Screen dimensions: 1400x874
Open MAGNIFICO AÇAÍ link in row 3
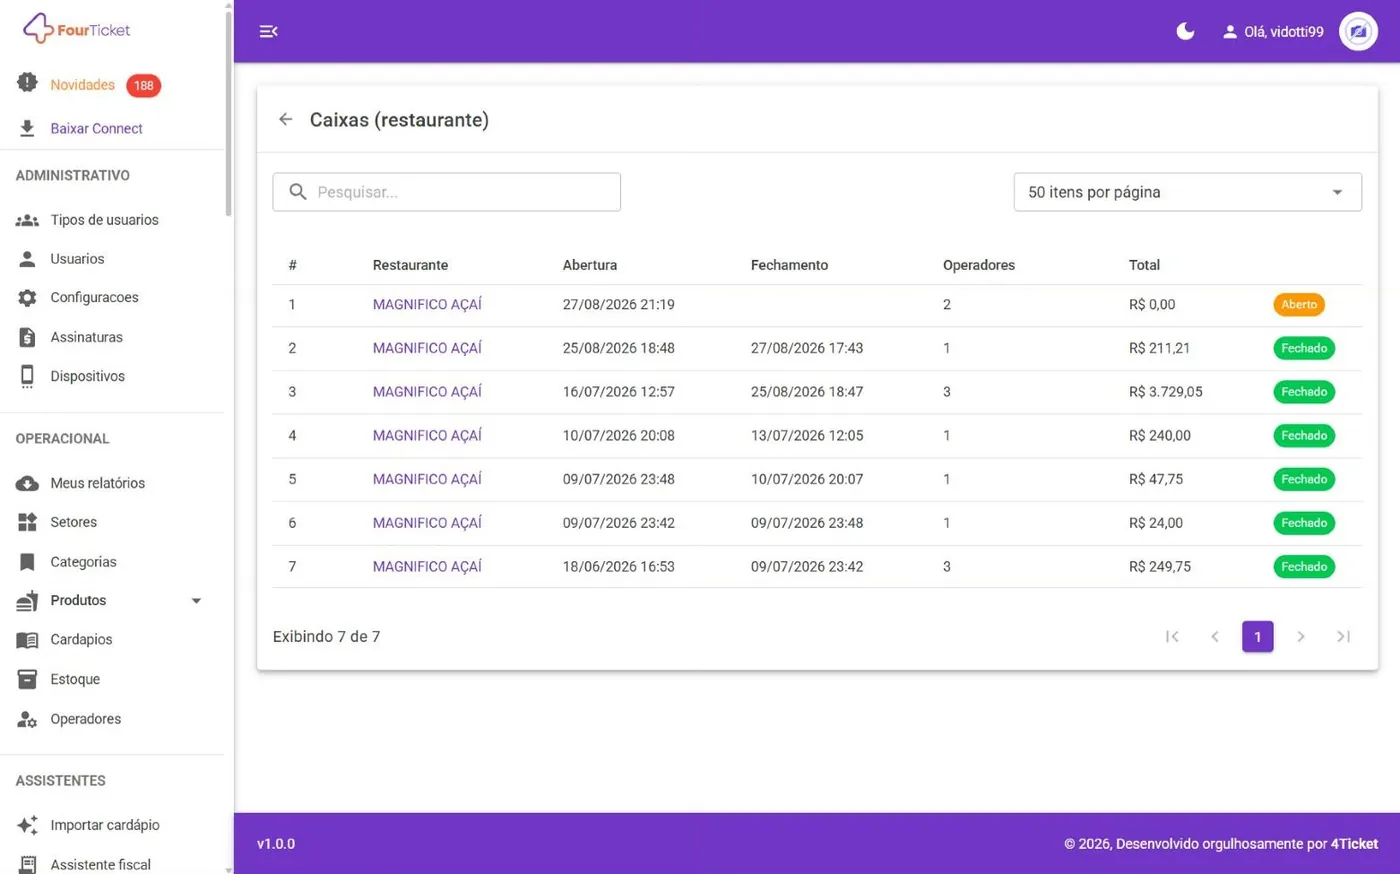(x=427, y=392)
